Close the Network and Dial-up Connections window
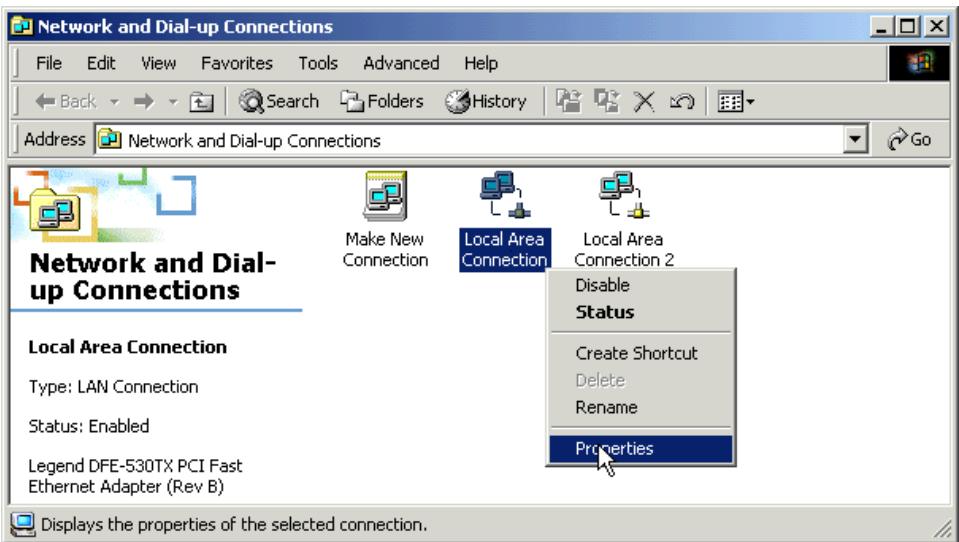 [937, 26]
